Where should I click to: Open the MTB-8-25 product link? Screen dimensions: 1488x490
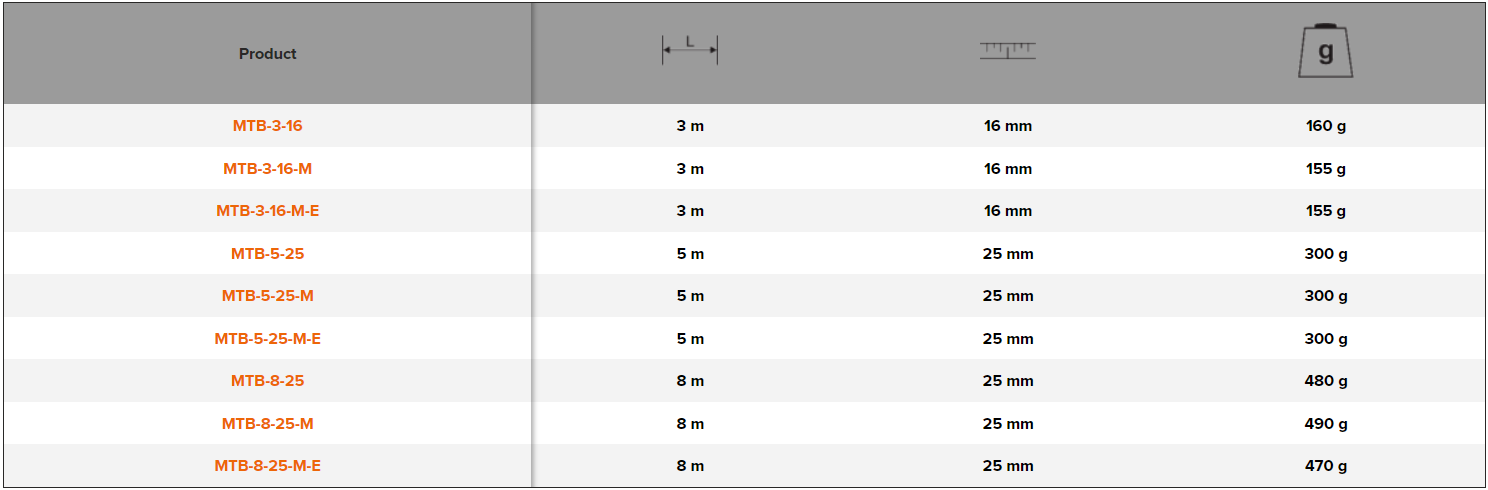267,381
